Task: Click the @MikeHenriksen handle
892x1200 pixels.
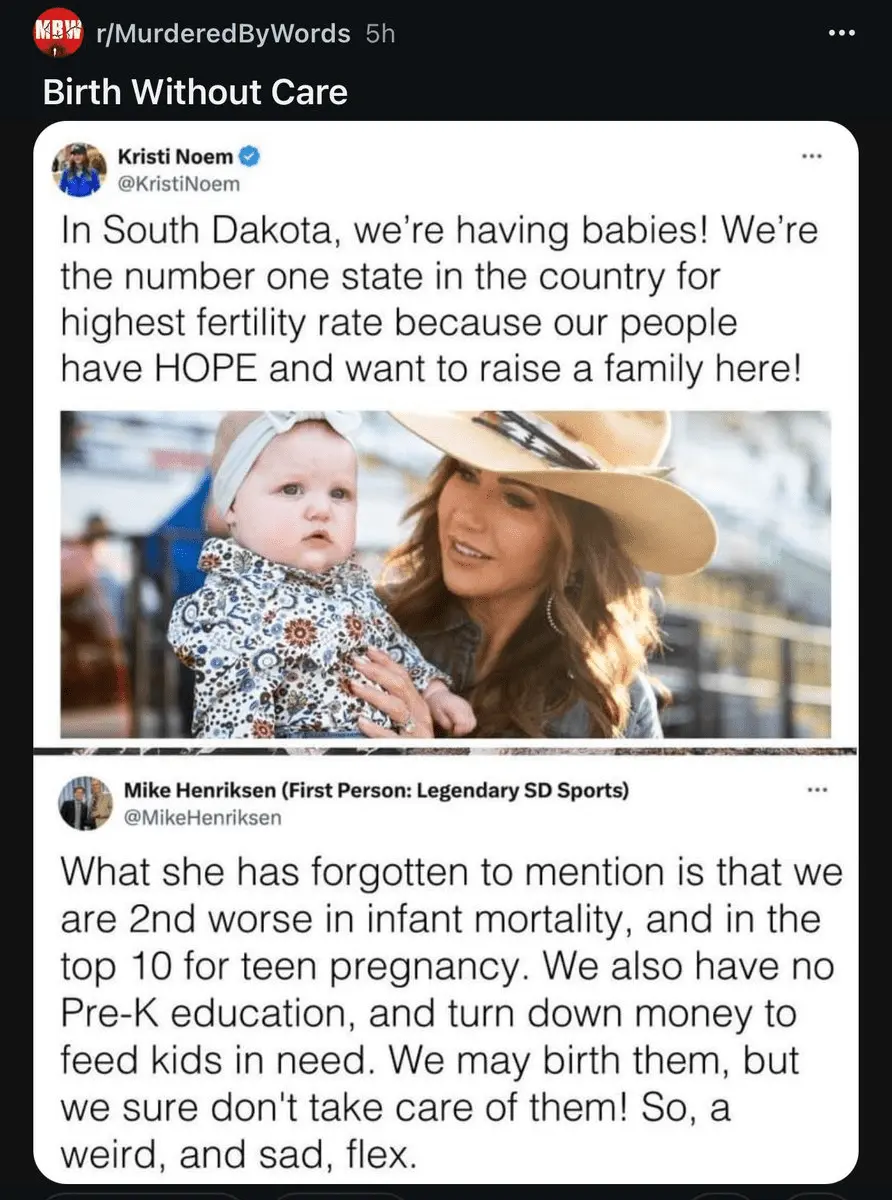Action: pos(202,817)
